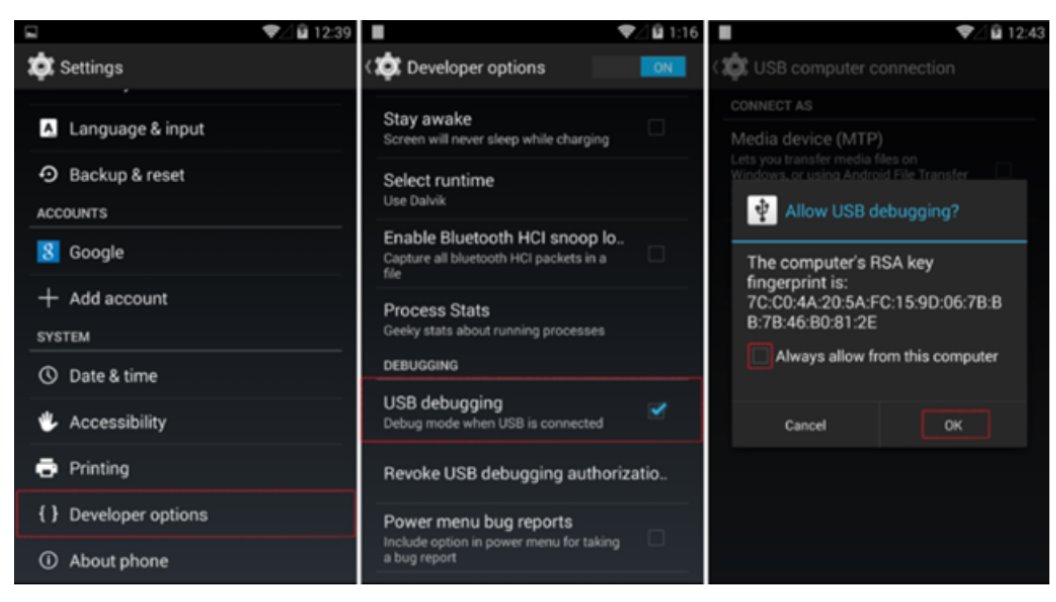Tap the Backup & reset icon
This screenshot has height=602, width=1056.
tap(48, 174)
